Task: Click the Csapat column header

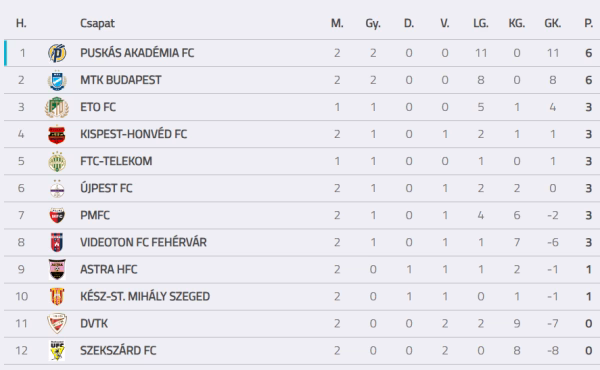Action: click(97, 23)
